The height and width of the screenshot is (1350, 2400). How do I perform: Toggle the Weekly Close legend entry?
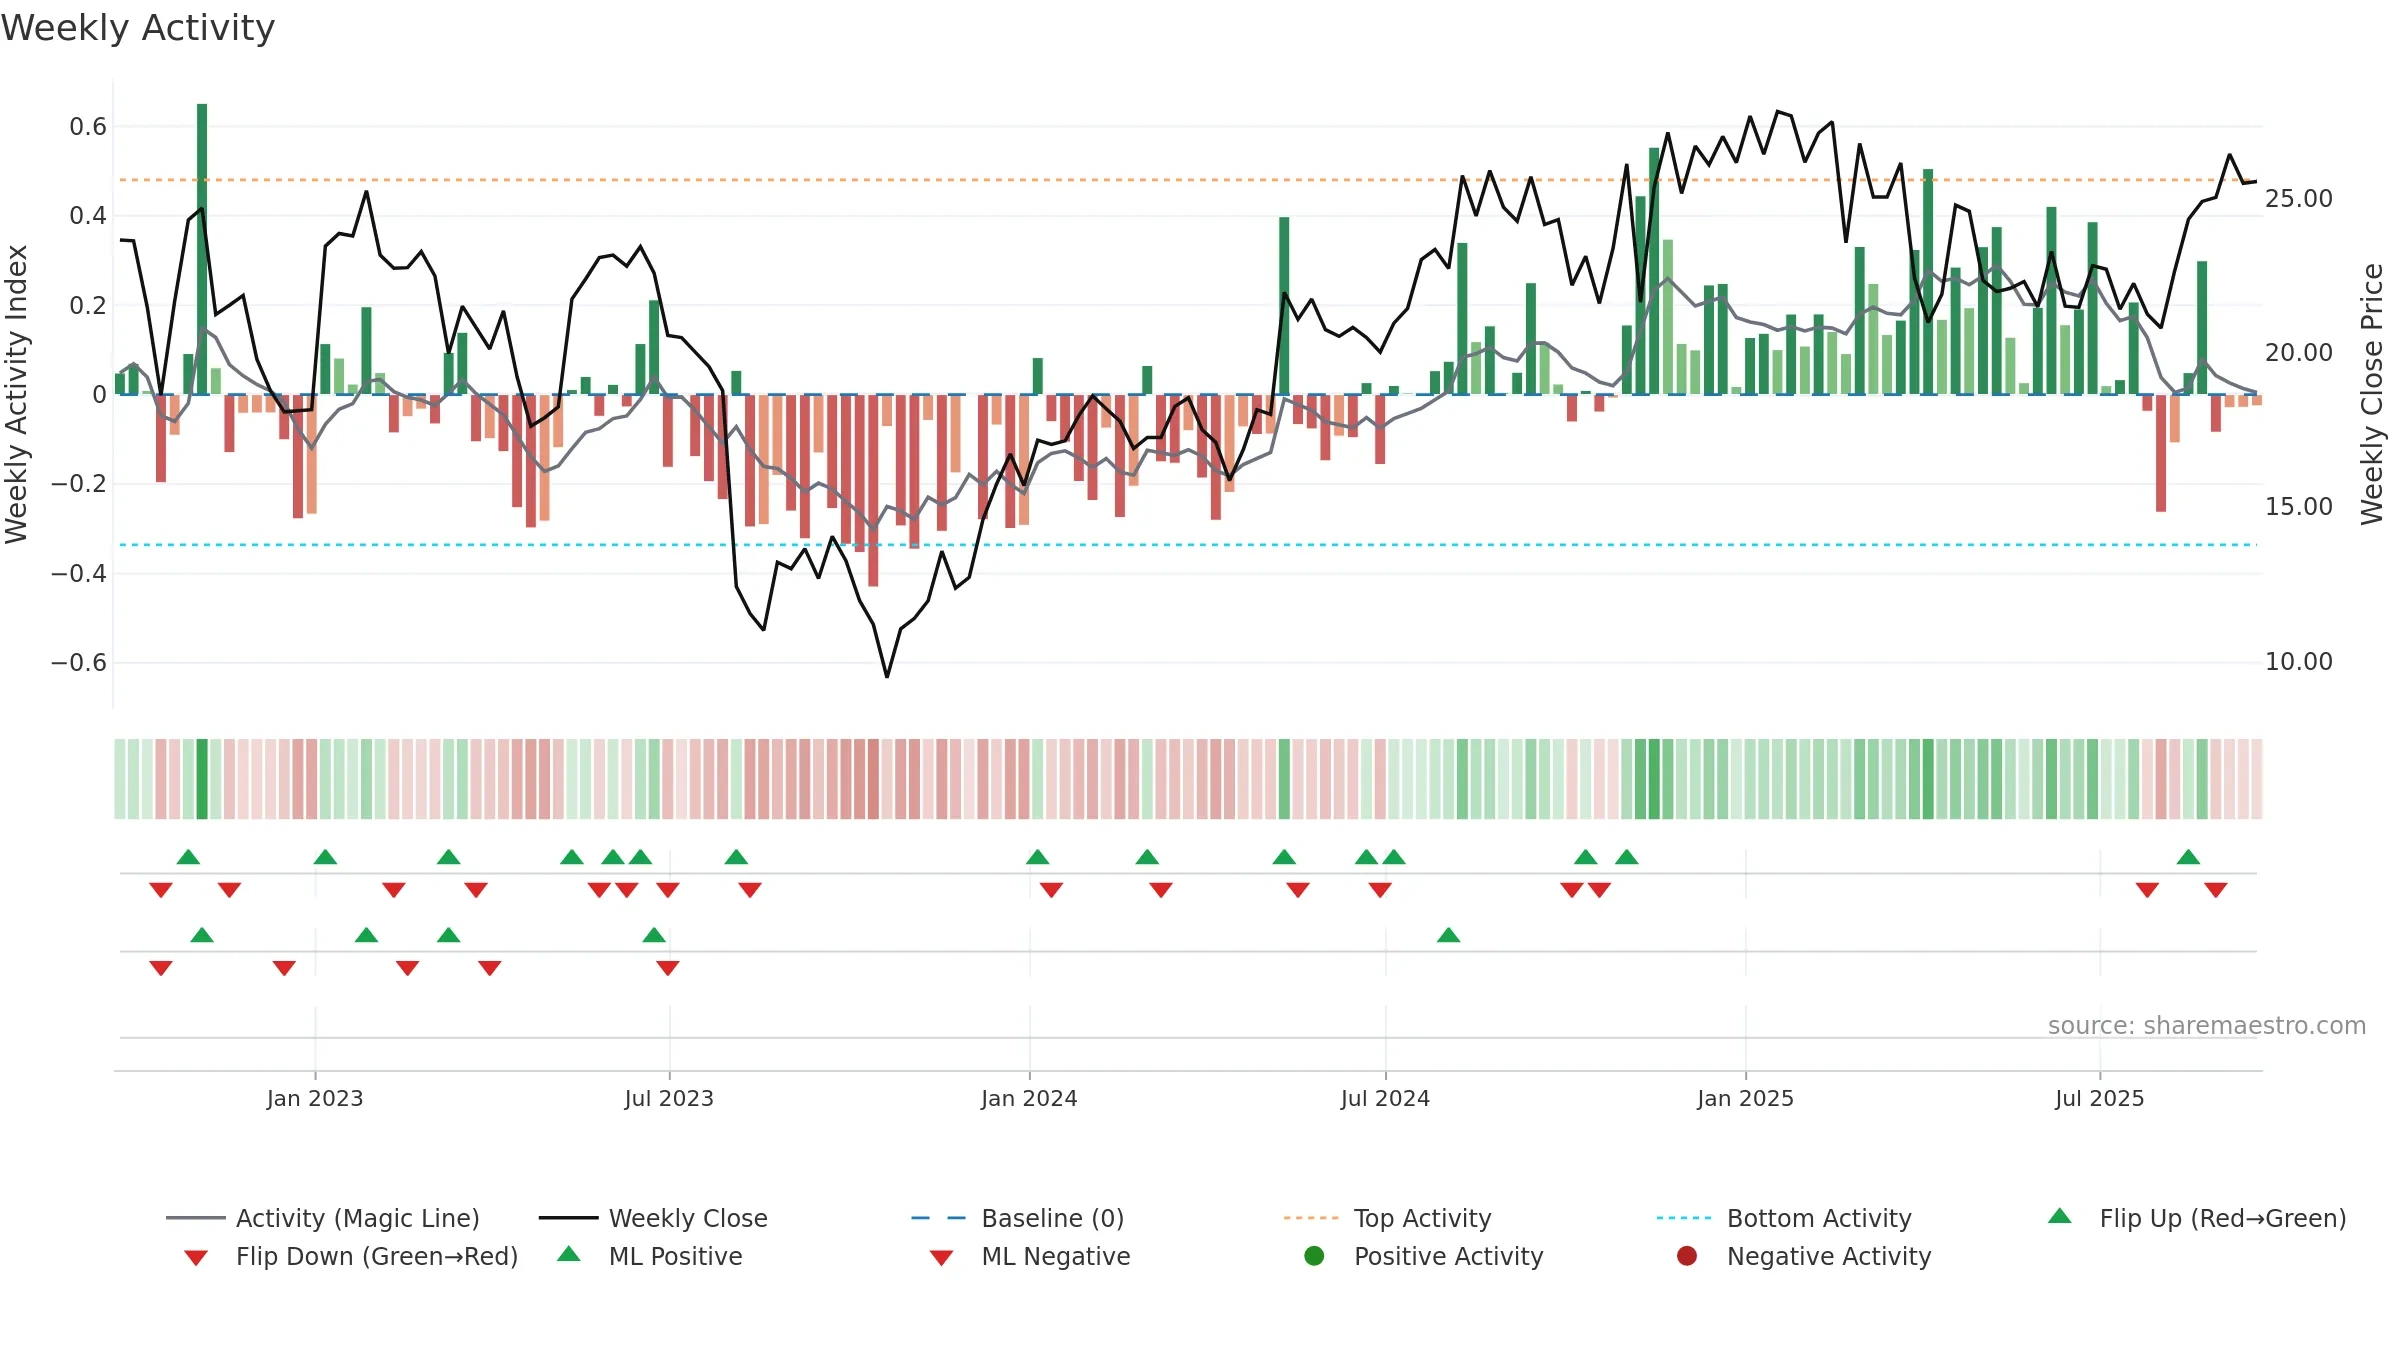[653, 1218]
